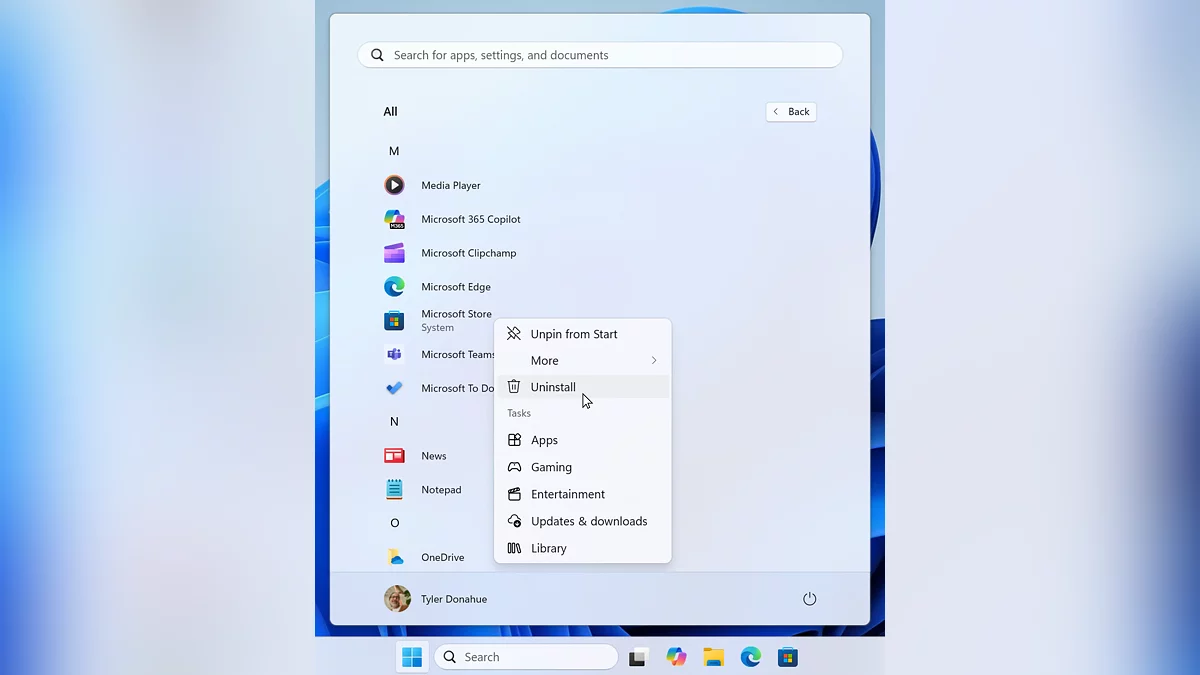Click the Microsoft Store System label
The width and height of the screenshot is (1200, 675).
[x=456, y=320]
